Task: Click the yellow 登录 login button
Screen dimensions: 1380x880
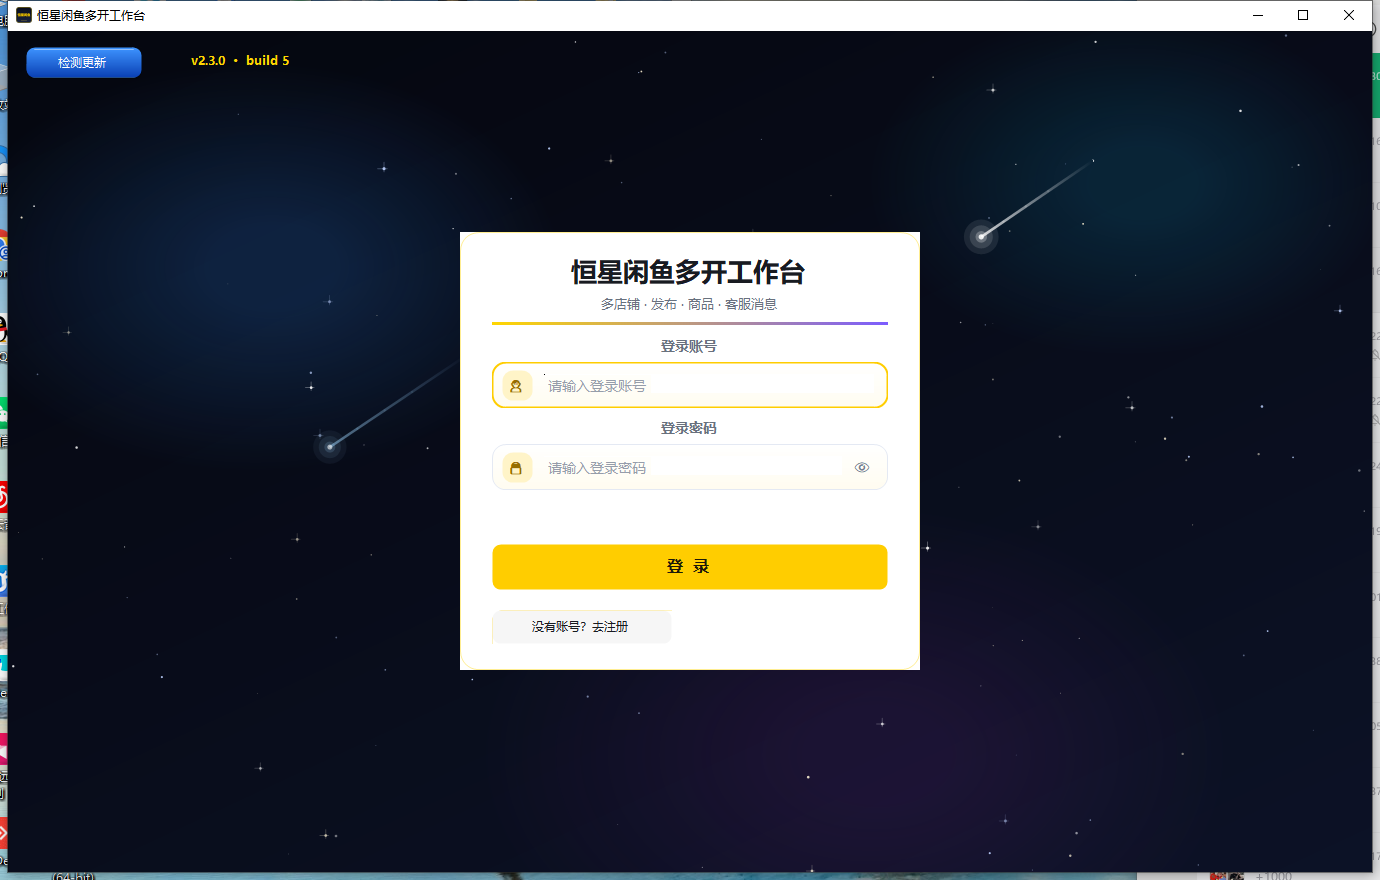Action: tap(690, 567)
